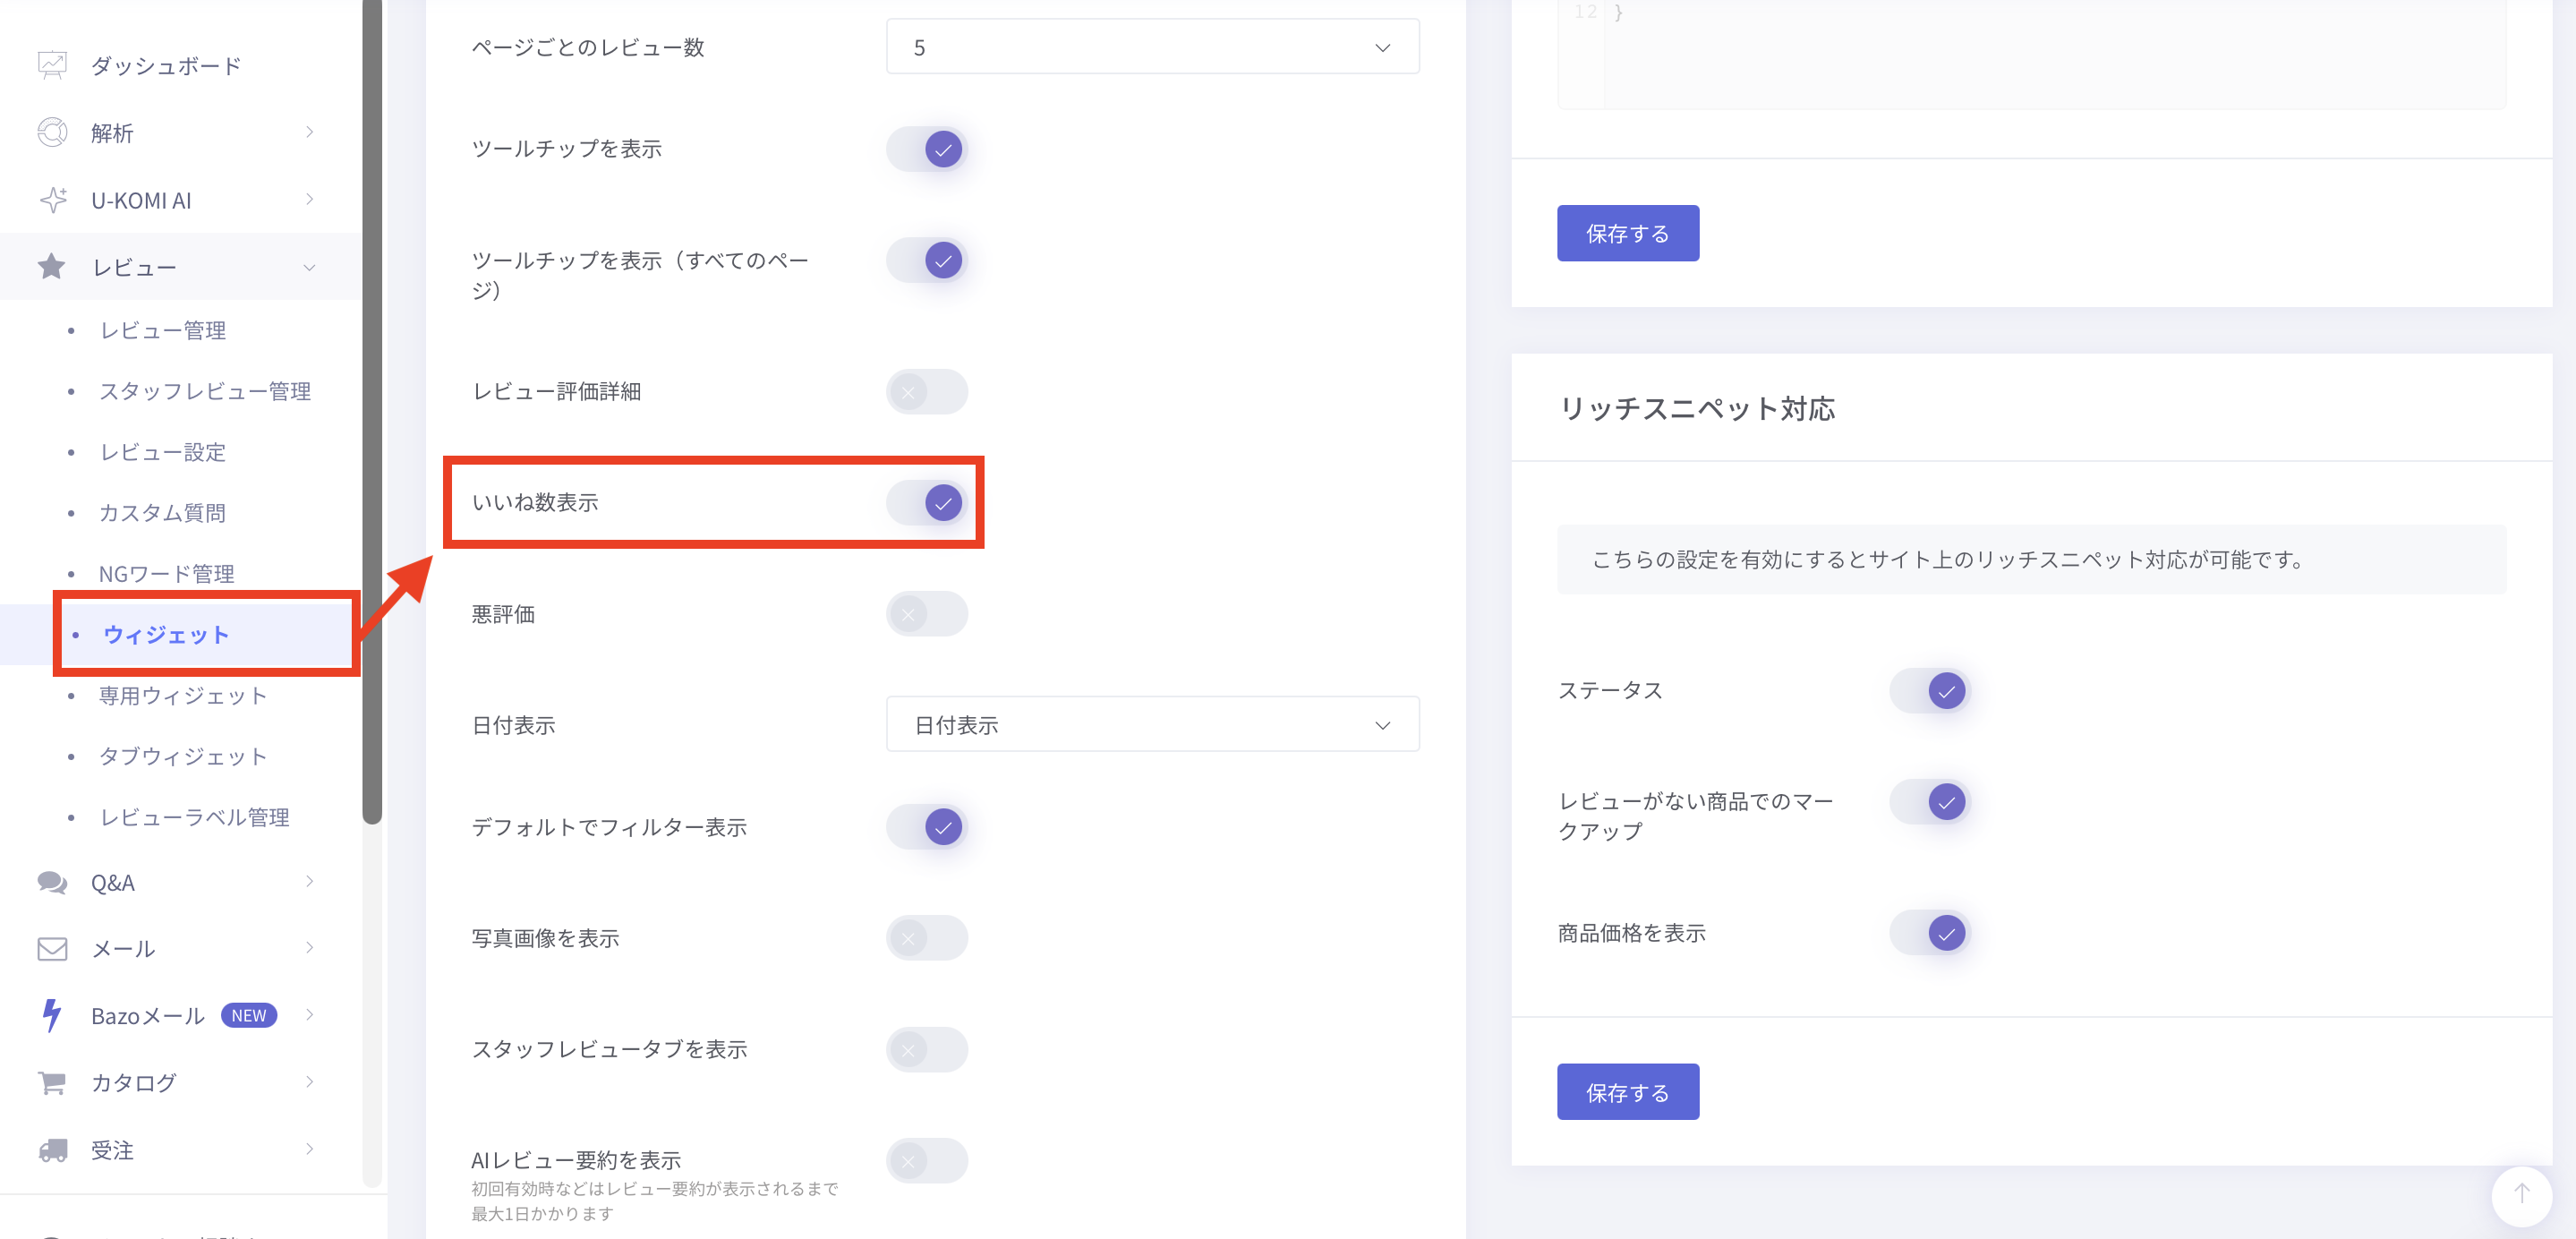Click the scroll-to-top arrow button
2576x1239 pixels.
tap(2521, 1194)
